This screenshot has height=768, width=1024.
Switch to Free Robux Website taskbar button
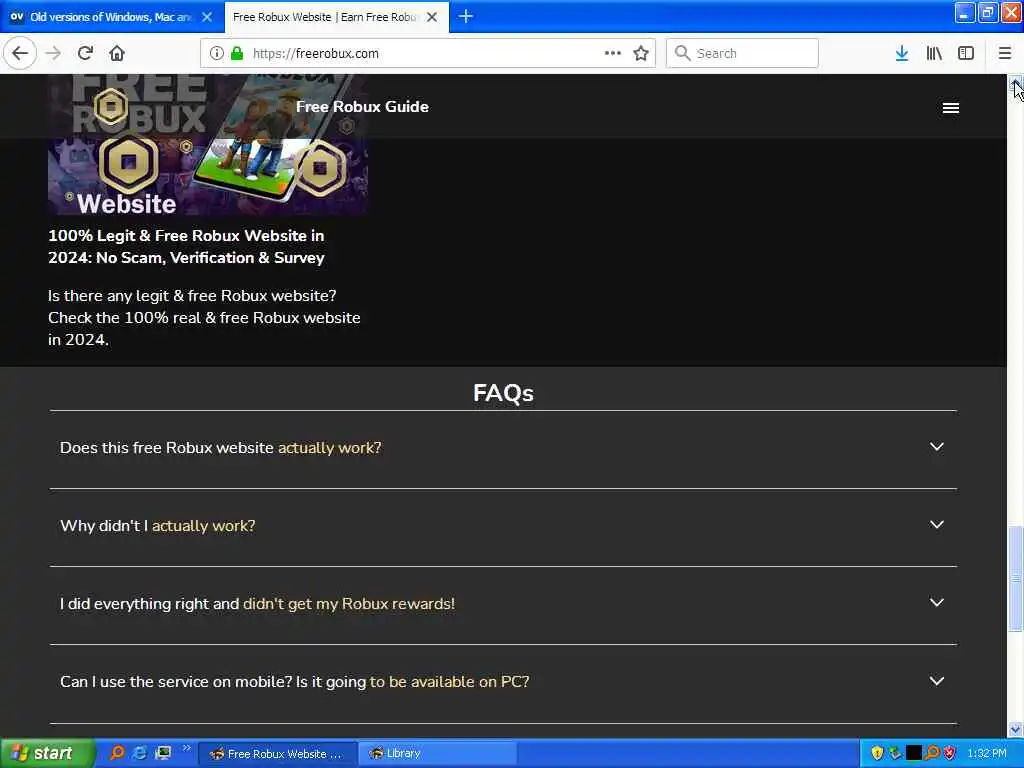[x=278, y=754]
